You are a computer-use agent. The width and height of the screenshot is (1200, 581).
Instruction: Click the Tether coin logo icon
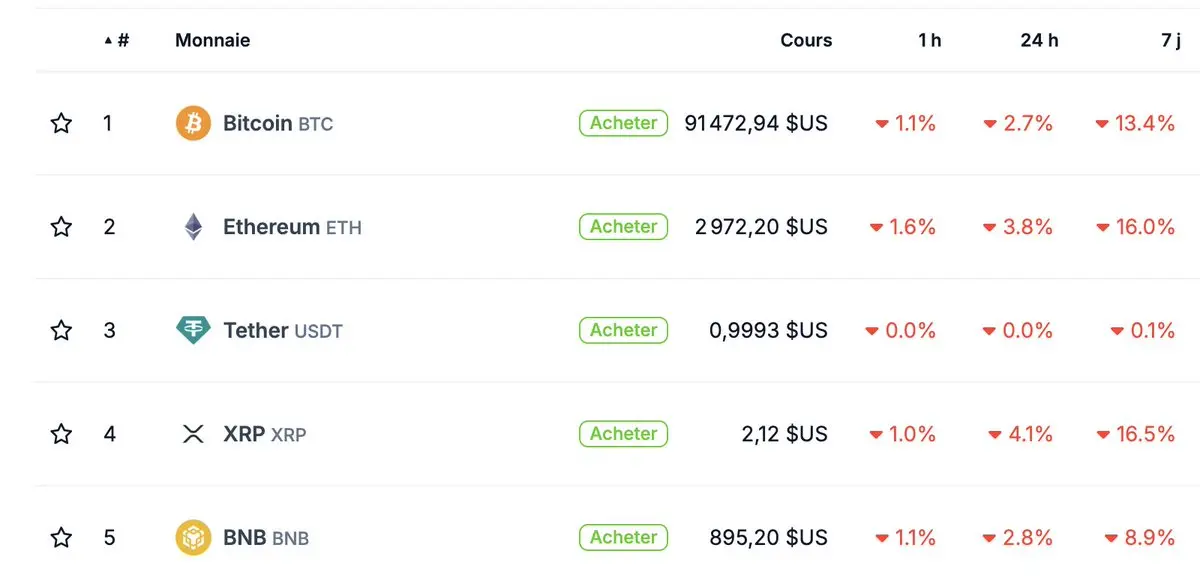pyautogui.click(x=193, y=331)
